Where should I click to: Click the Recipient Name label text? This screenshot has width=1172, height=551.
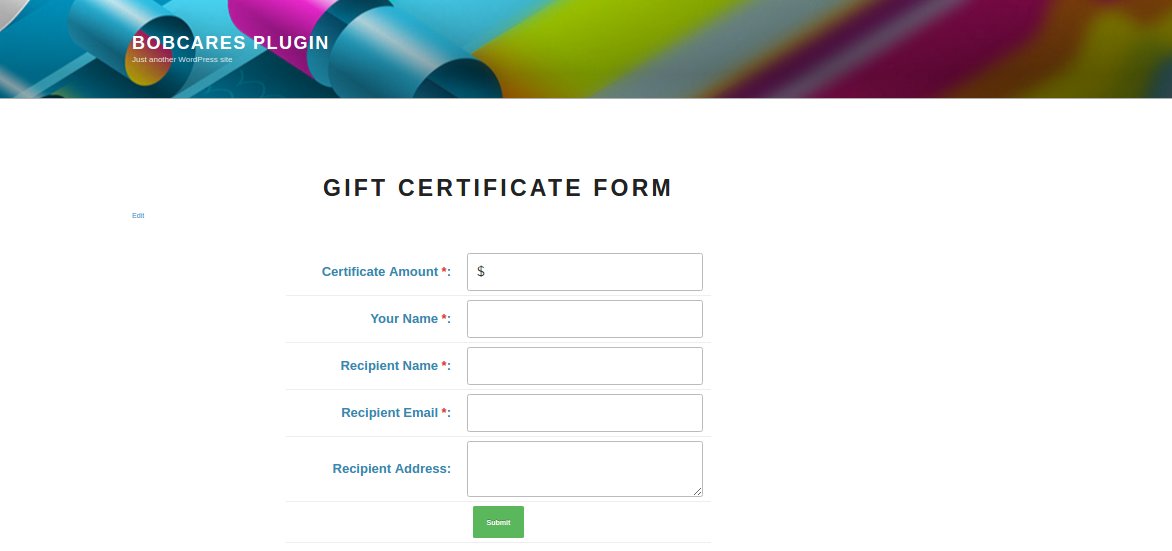[389, 366]
